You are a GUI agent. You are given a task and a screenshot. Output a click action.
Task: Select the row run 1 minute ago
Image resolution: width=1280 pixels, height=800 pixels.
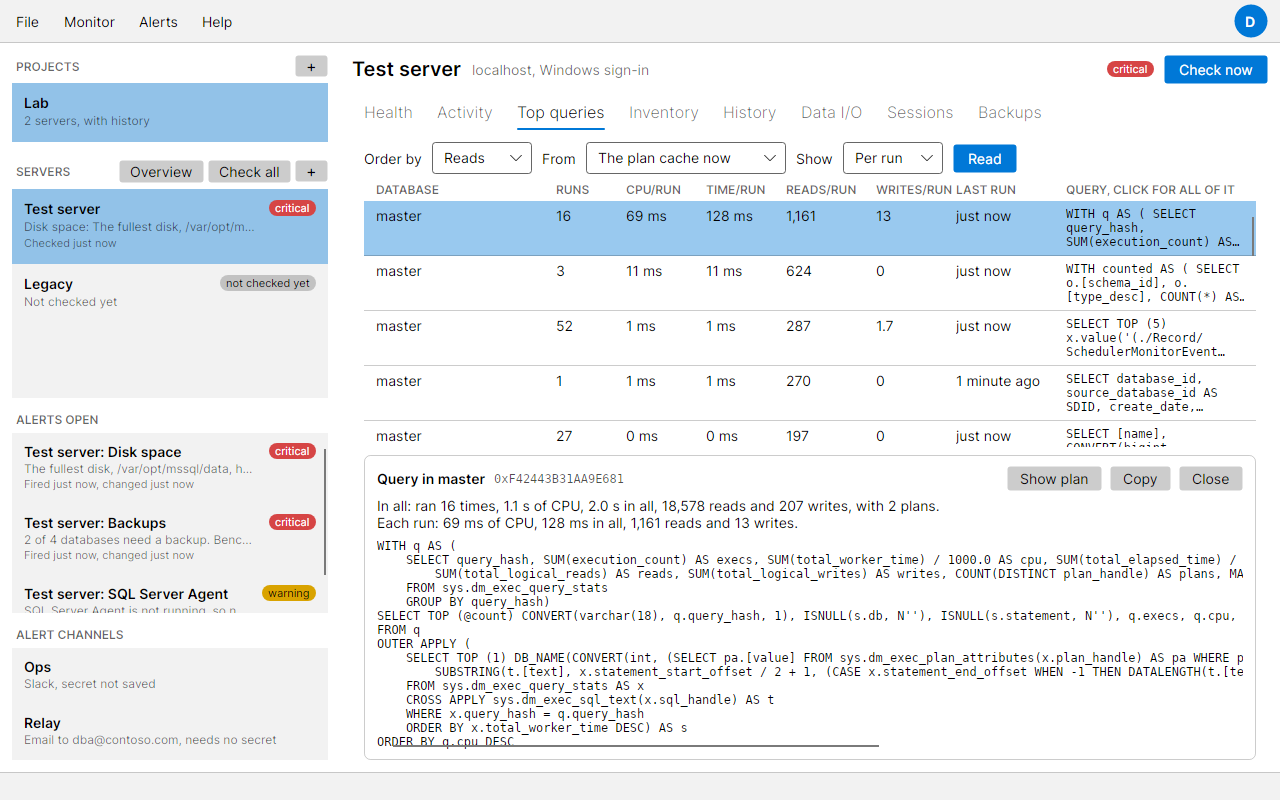click(810, 393)
